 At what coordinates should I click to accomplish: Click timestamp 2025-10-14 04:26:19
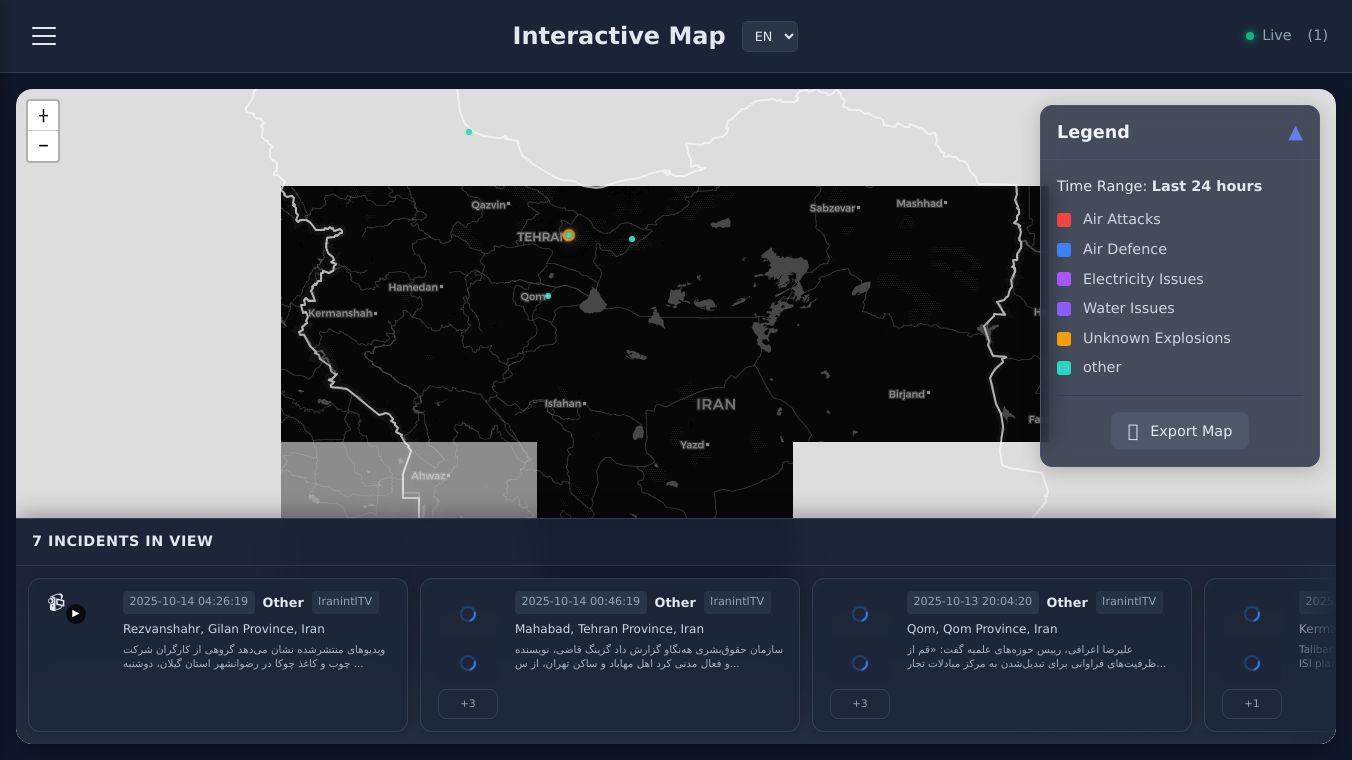pyautogui.click(x=189, y=602)
